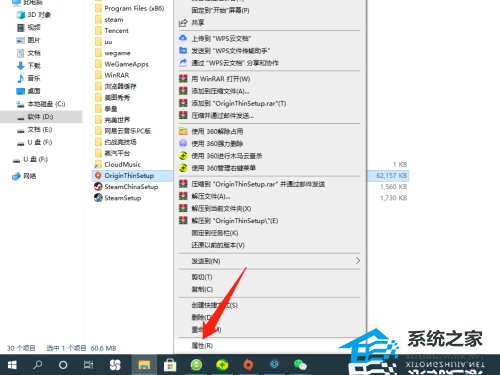Select 本地磁盘 (C:) drive
The image size is (500, 375).
pos(41,104)
